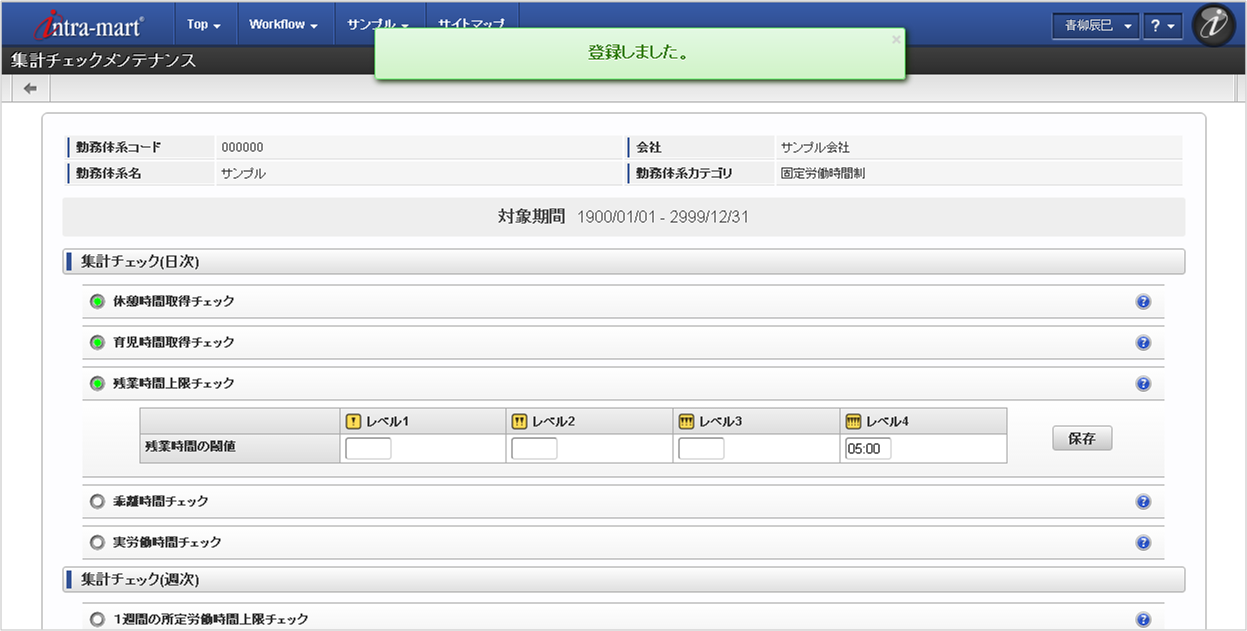The image size is (1247, 631).
Task: Open the 青柳辰巳 user dropdown
Action: click(x=1095, y=26)
